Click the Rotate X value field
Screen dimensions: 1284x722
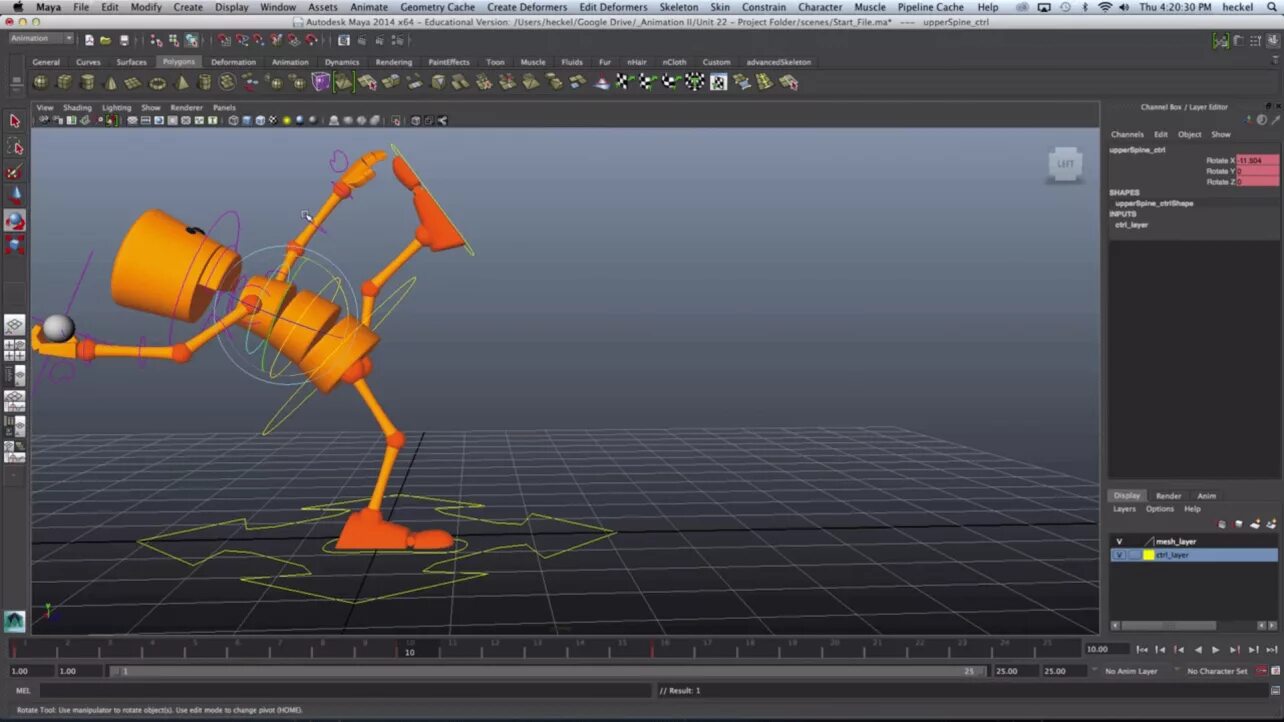(x=1257, y=160)
